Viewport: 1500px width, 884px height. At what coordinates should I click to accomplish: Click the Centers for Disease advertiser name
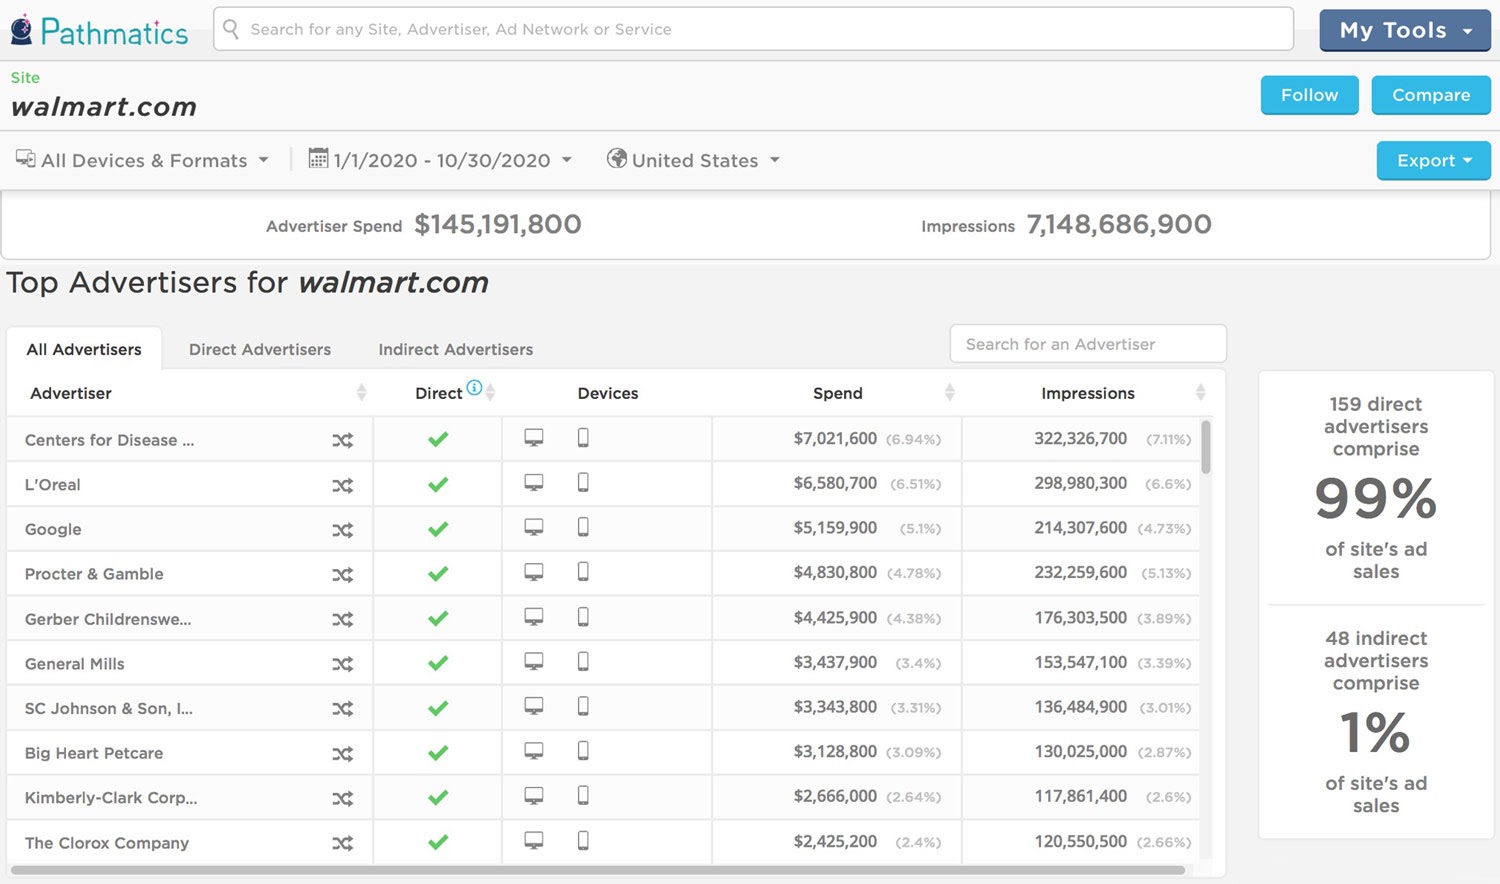(x=109, y=440)
